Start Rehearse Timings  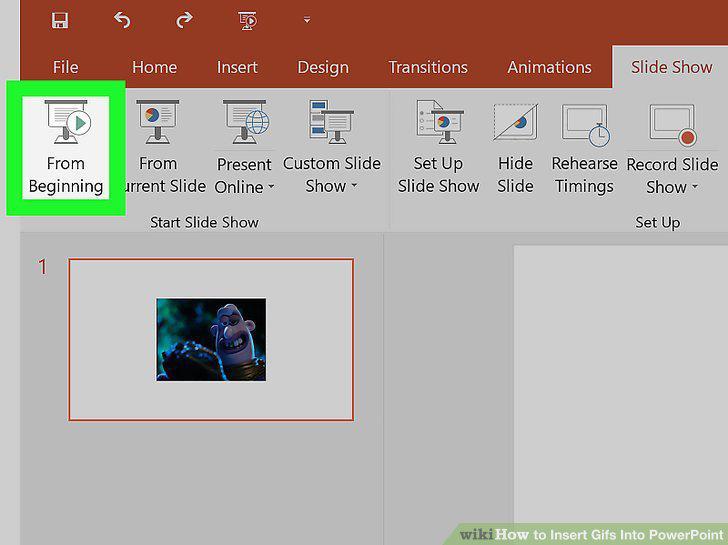585,148
